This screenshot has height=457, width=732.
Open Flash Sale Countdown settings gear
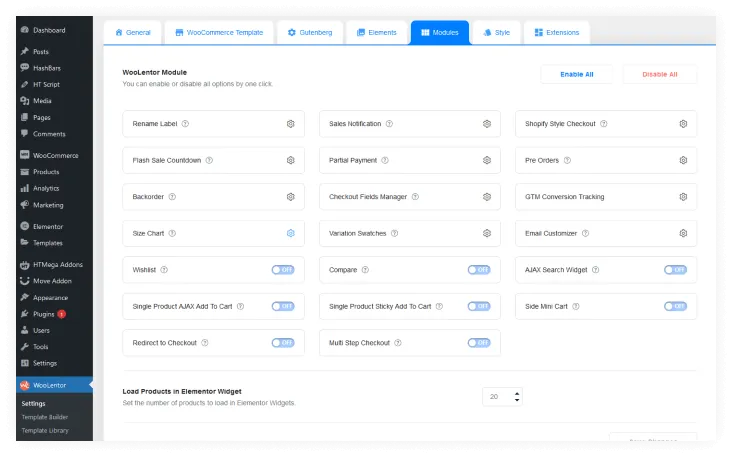point(290,160)
